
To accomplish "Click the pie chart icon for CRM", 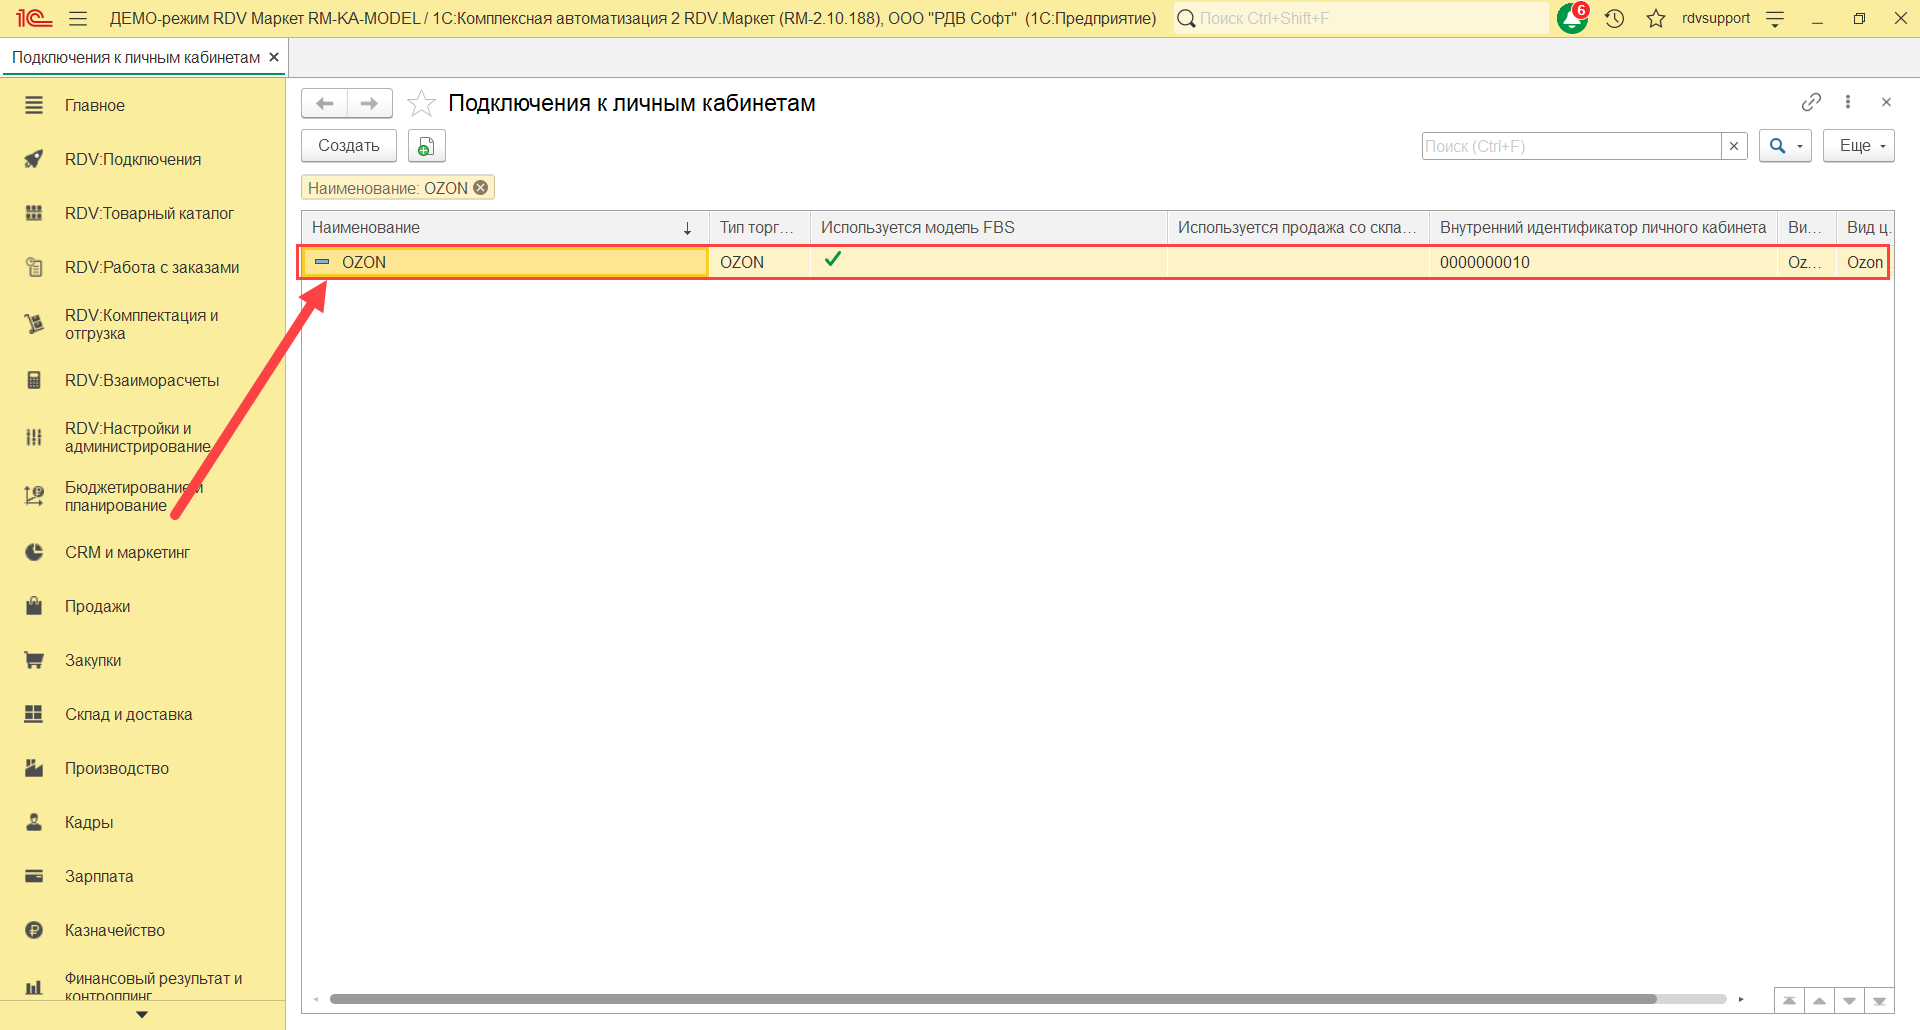I will pyautogui.click(x=34, y=552).
